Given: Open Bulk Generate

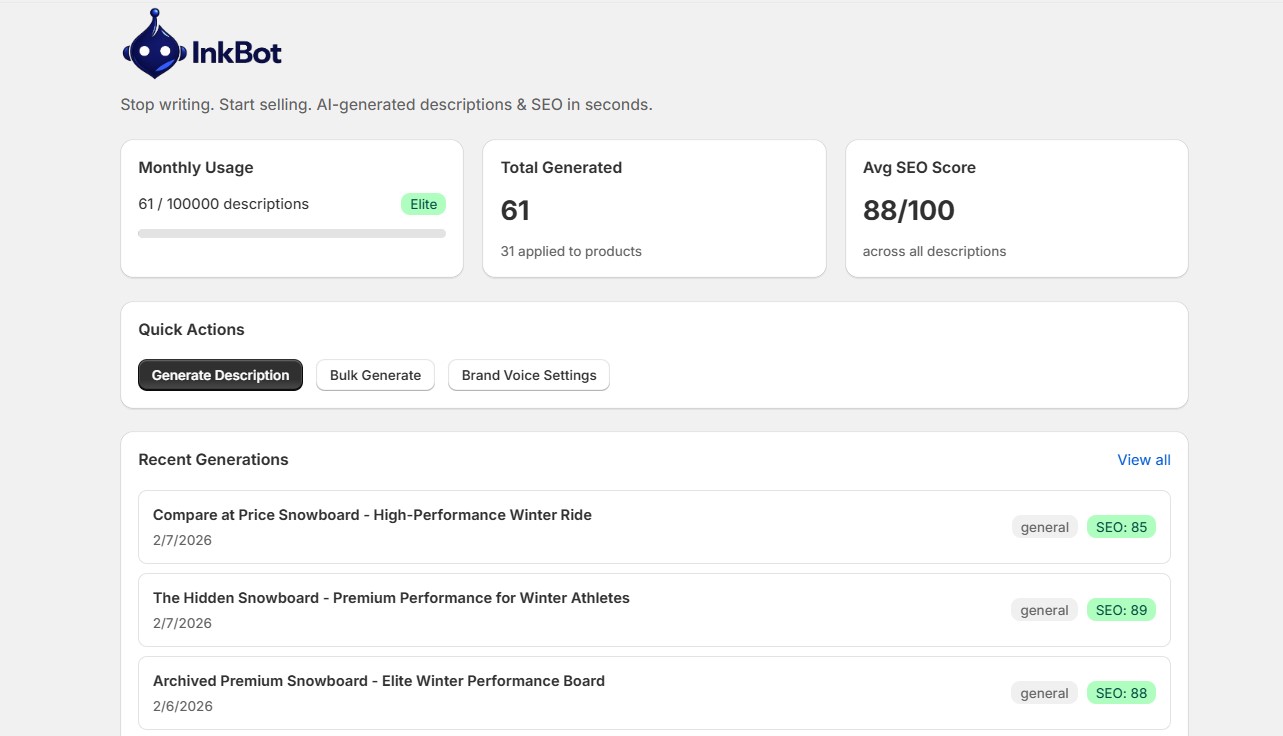Looking at the screenshot, I should [375, 375].
